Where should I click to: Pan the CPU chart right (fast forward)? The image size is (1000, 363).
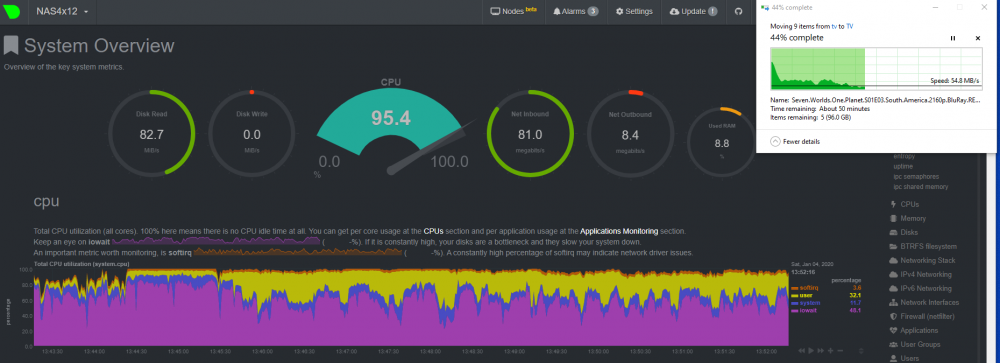pyautogui.click(x=821, y=351)
